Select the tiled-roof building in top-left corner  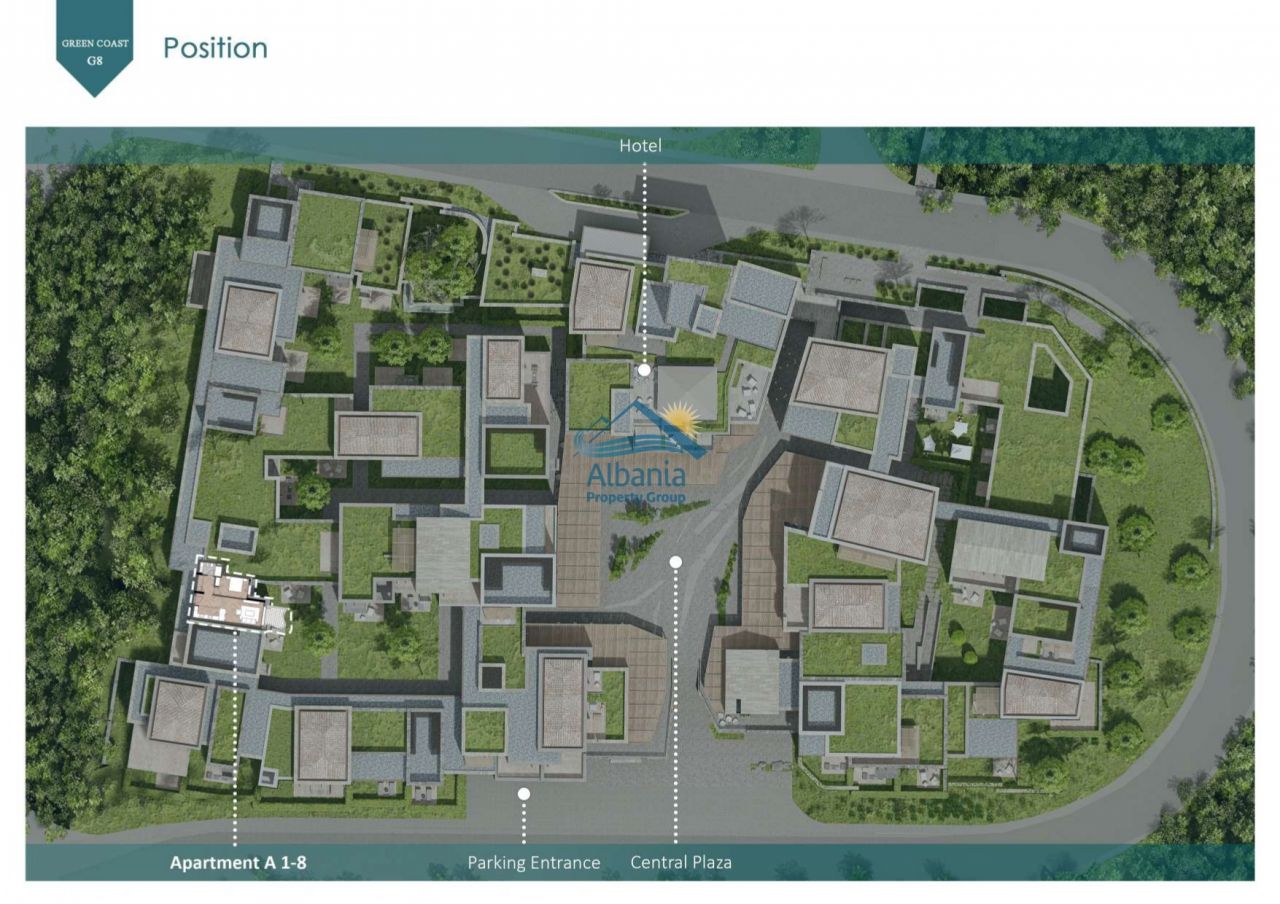[247, 320]
